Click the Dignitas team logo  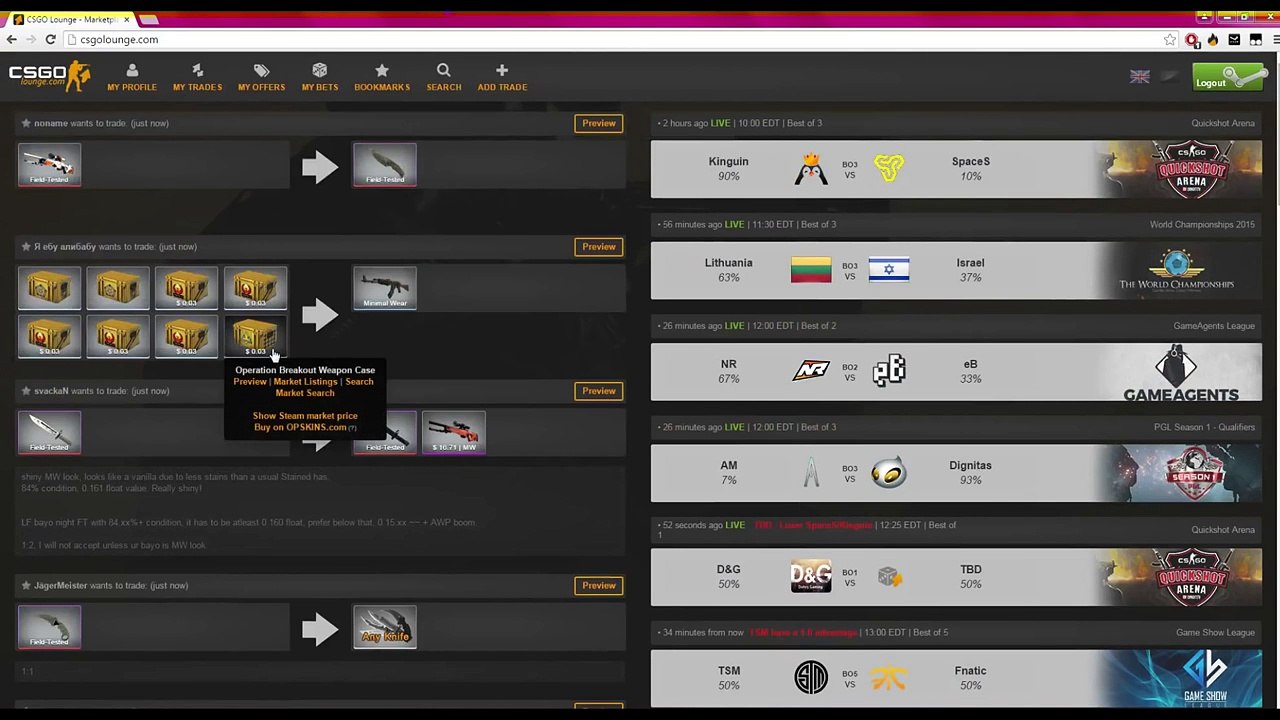(889, 473)
